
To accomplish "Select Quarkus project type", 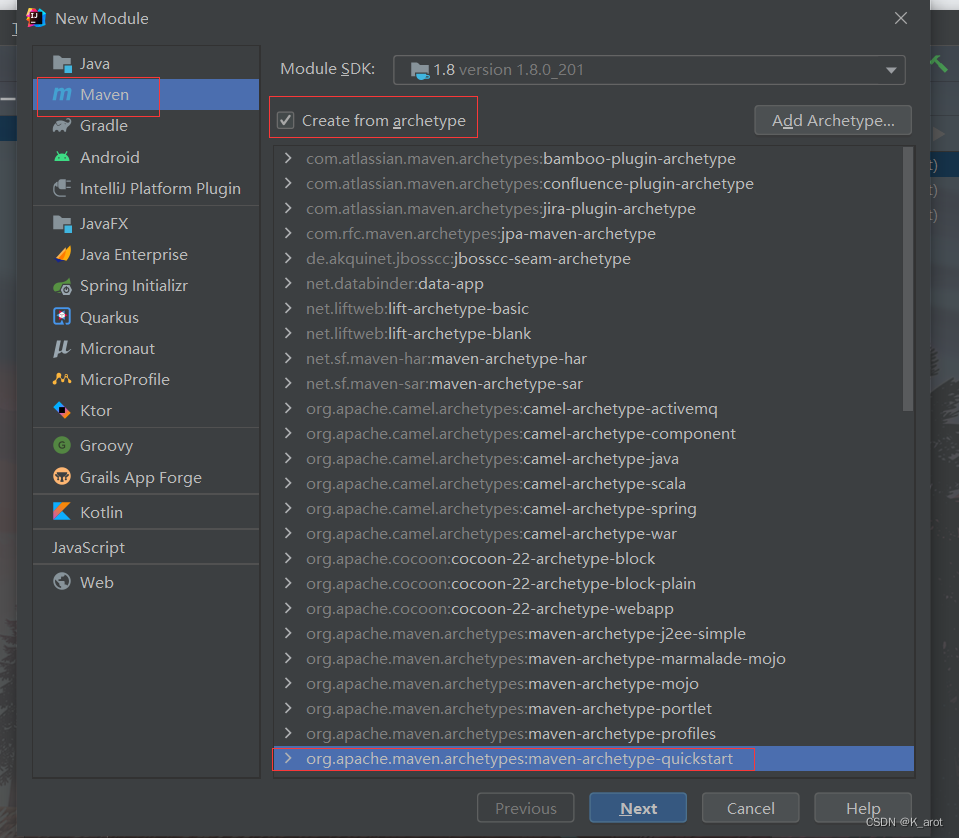I will (146, 317).
